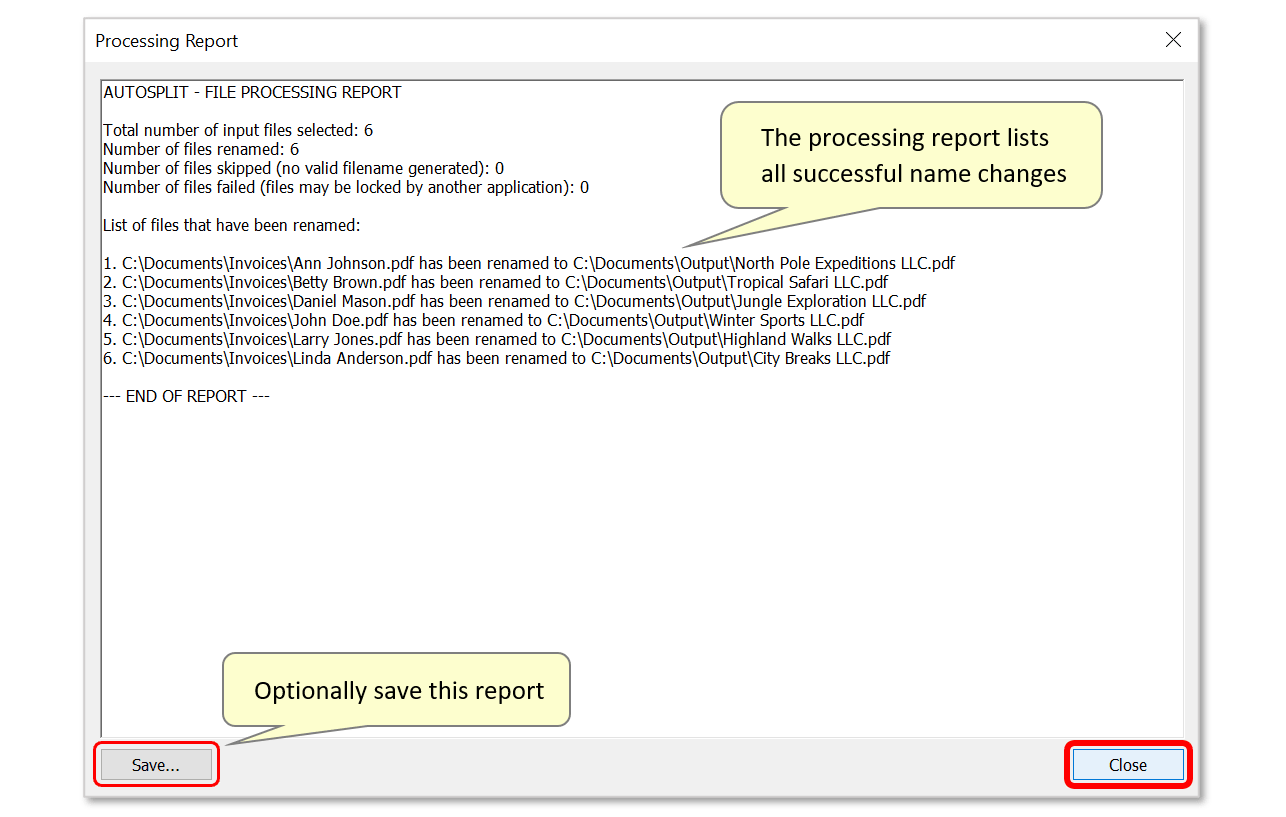Image resolution: width=1286 pixels, height=817 pixels.
Task: Click the files skipped summary line
Action: (300, 167)
